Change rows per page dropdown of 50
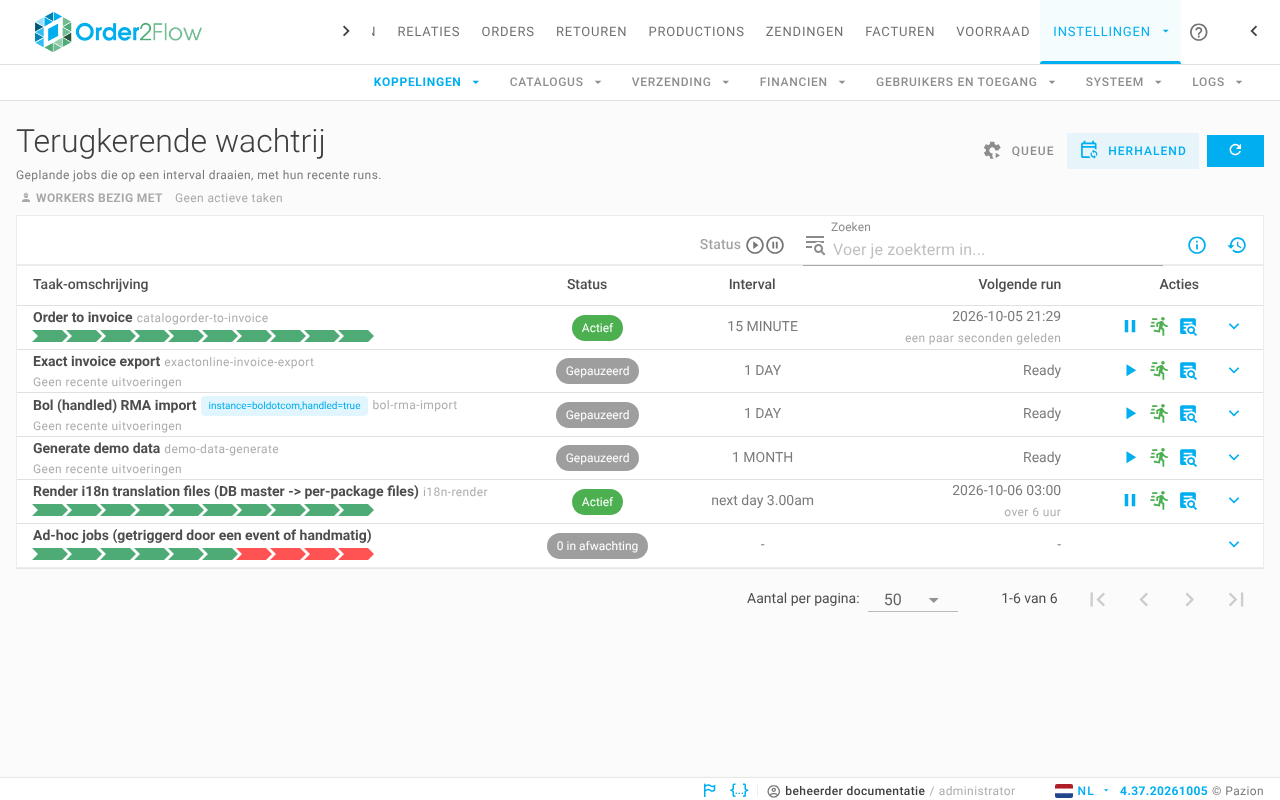The height and width of the screenshot is (800, 1280). 912,599
